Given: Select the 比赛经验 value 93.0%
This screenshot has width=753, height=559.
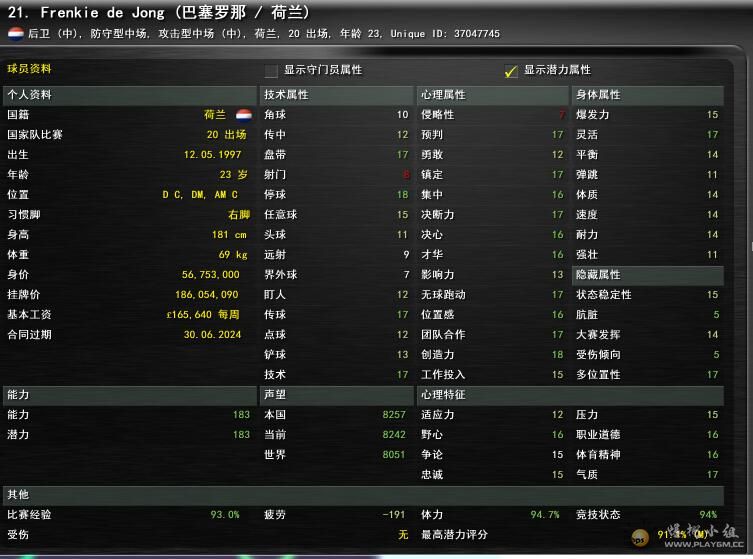Looking at the screenshot, I should (x=225, y=515).
